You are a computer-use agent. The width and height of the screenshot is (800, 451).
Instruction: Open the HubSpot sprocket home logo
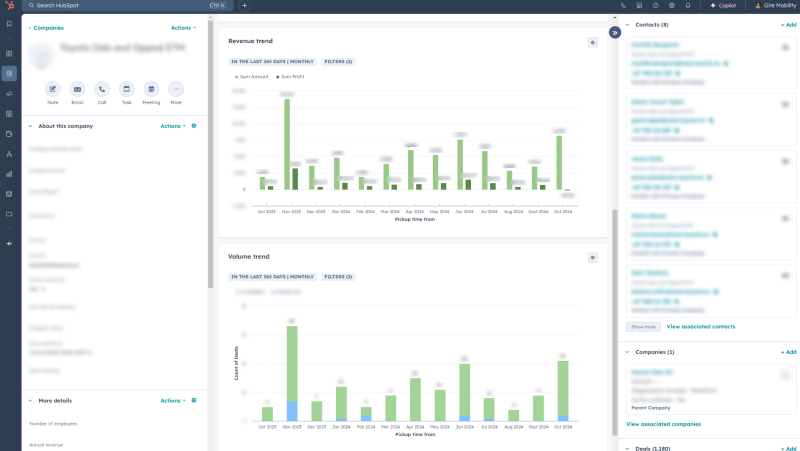click(9, 6)
